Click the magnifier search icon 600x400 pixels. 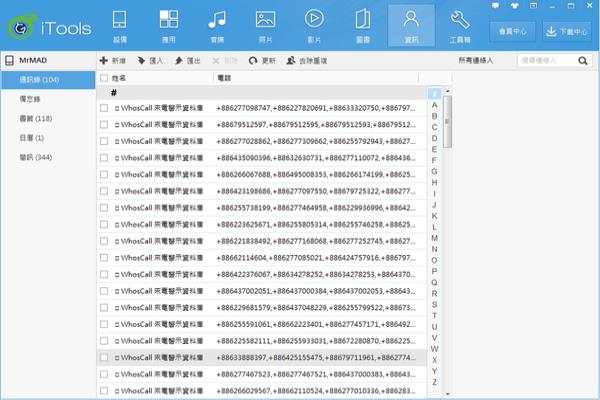(x=583, y=60)
